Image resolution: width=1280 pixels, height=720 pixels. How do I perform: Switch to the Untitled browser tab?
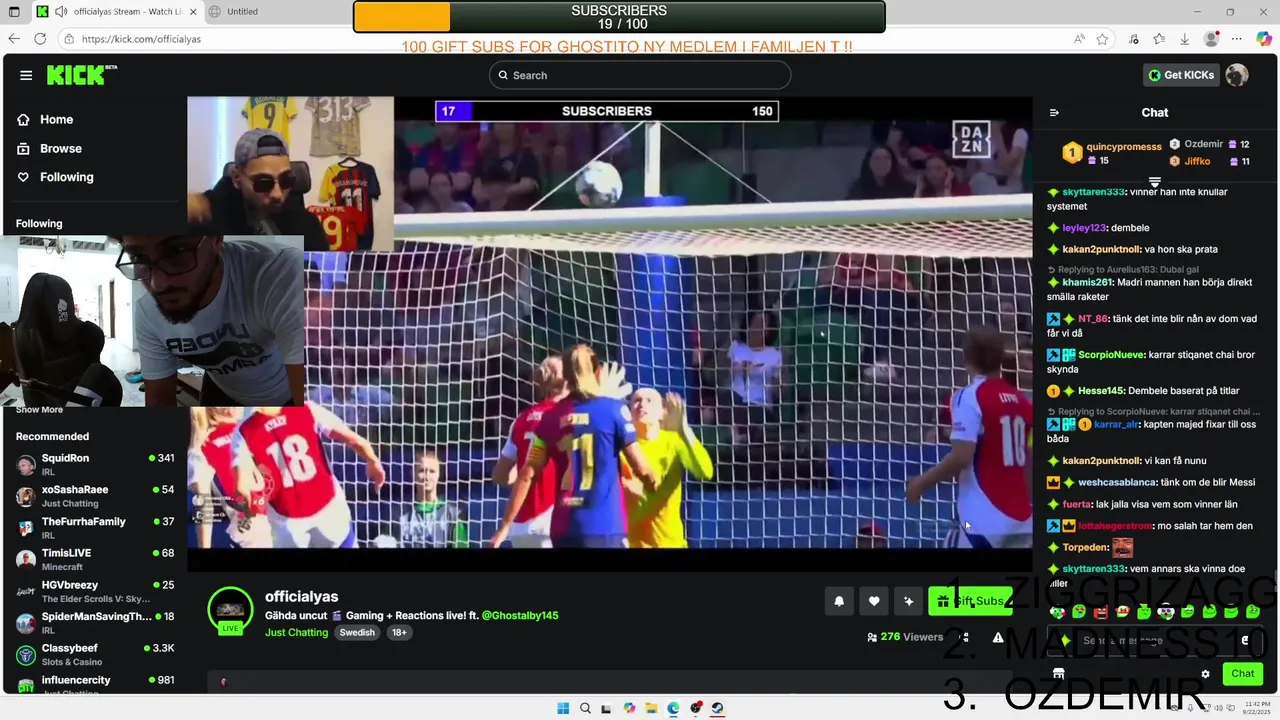(242, 12)
